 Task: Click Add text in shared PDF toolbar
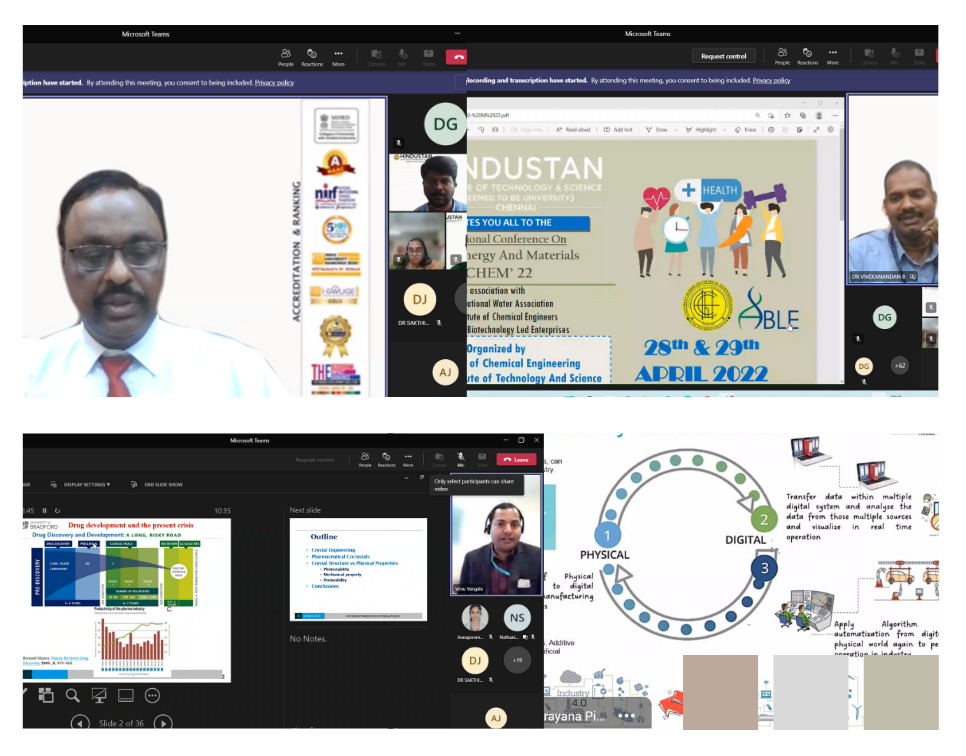618,130
